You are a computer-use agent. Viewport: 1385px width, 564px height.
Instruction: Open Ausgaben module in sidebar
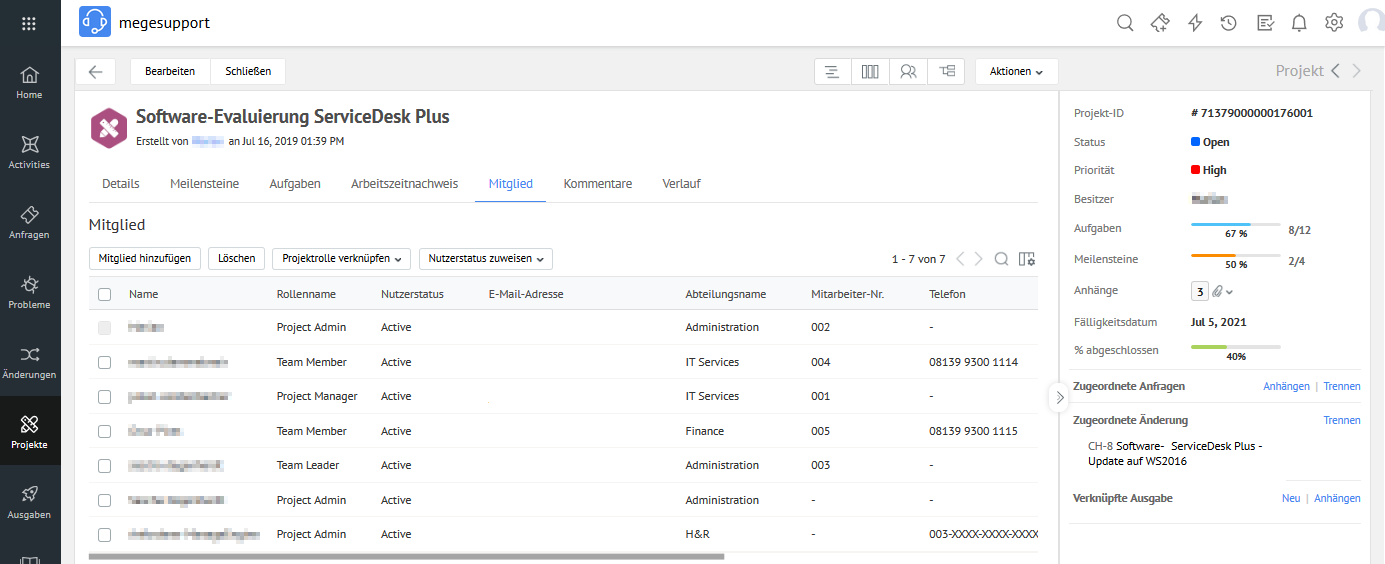tap(30, 503)
